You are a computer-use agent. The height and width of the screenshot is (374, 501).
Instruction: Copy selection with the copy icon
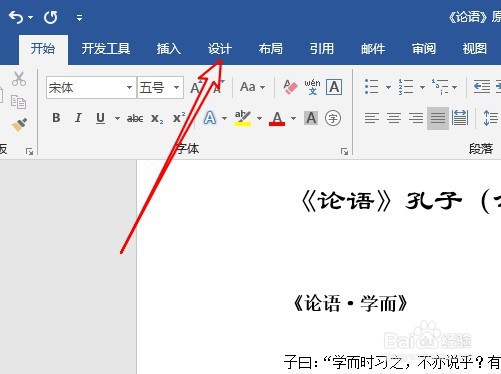click(18, 102)
